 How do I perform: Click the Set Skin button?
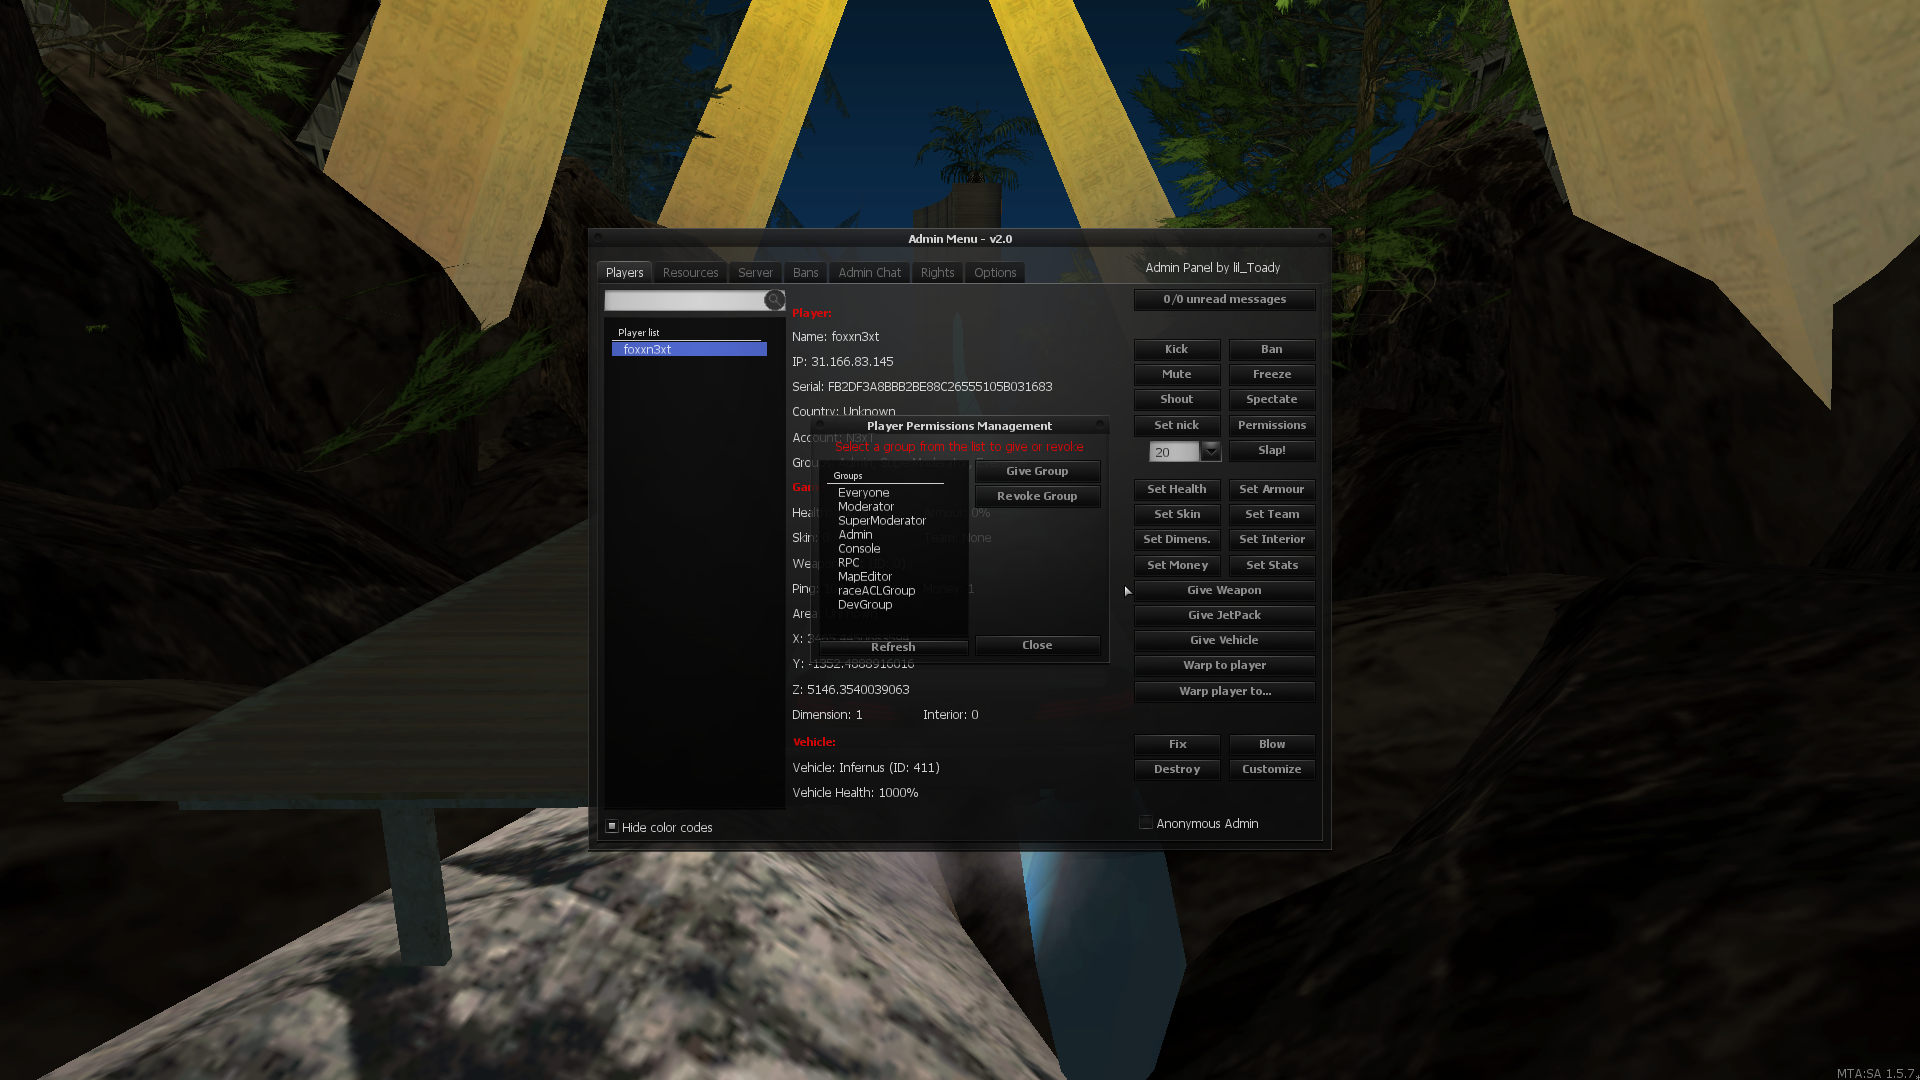coord(1177,514)
